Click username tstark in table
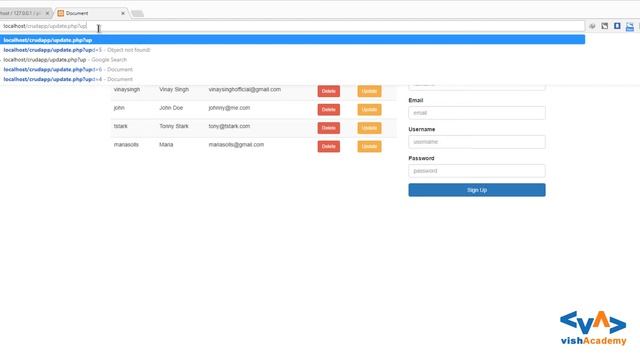 pos(120,126)
